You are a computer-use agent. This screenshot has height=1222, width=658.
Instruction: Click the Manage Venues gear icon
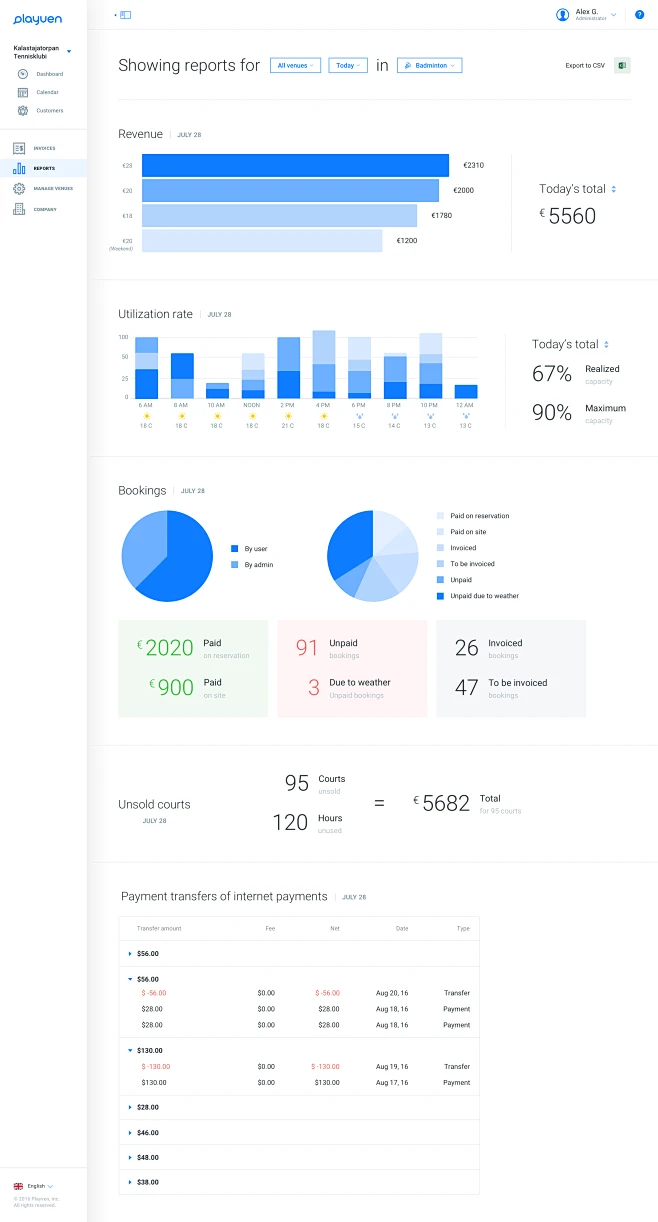19,188
